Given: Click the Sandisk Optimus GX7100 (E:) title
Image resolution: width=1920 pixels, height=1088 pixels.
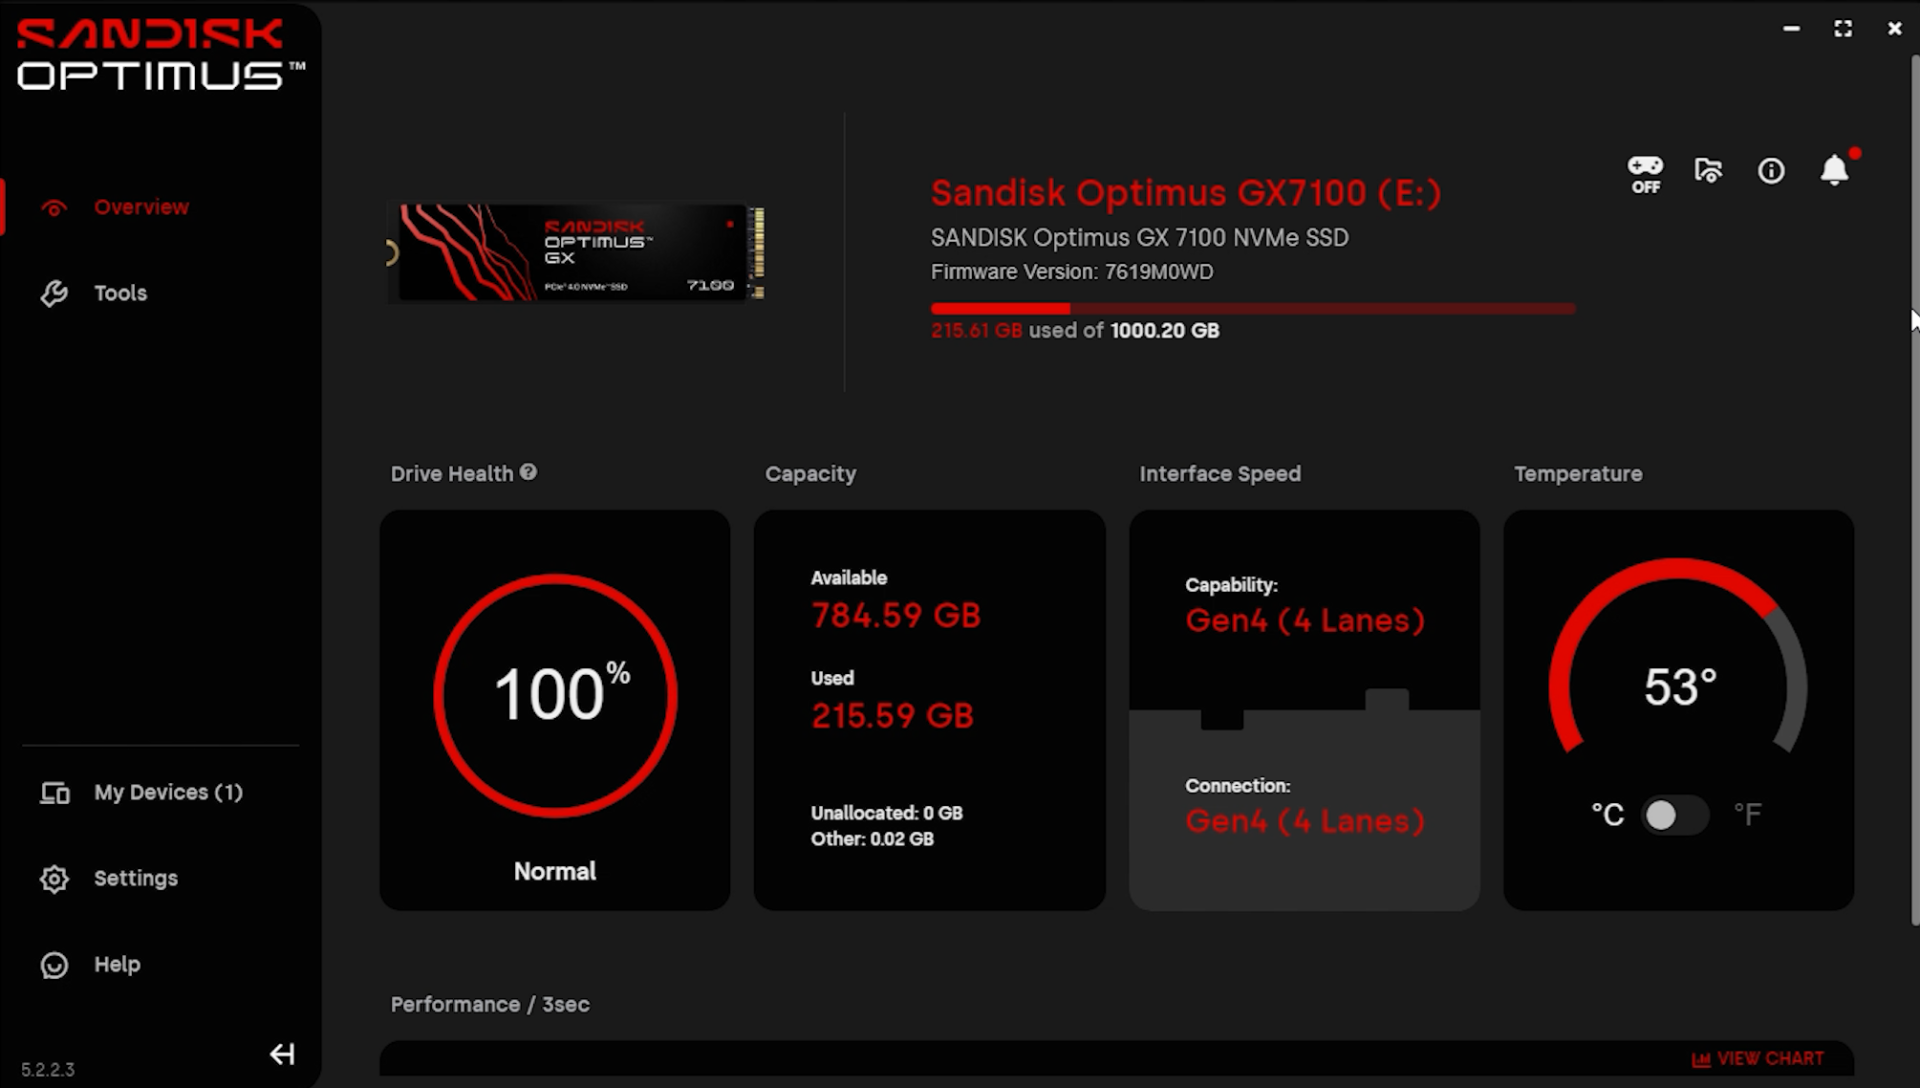Looking at the screenshot, I should 1186,192.
